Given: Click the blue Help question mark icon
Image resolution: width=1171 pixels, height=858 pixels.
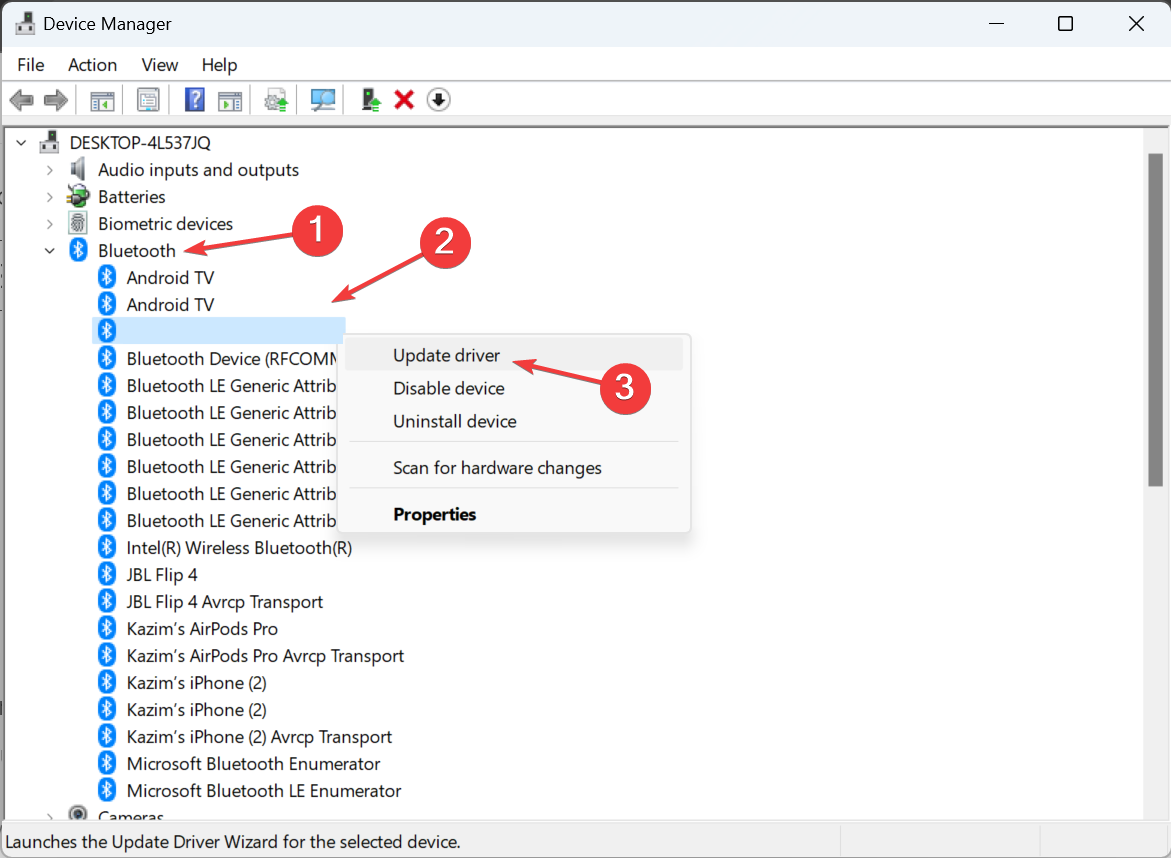Looking at the screenshot, I should coord(194,100).
